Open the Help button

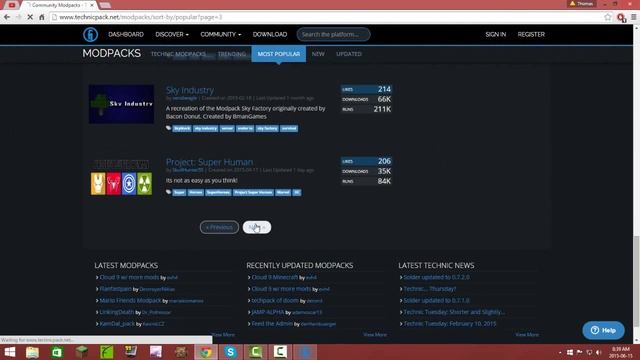[x=603, y=330]
